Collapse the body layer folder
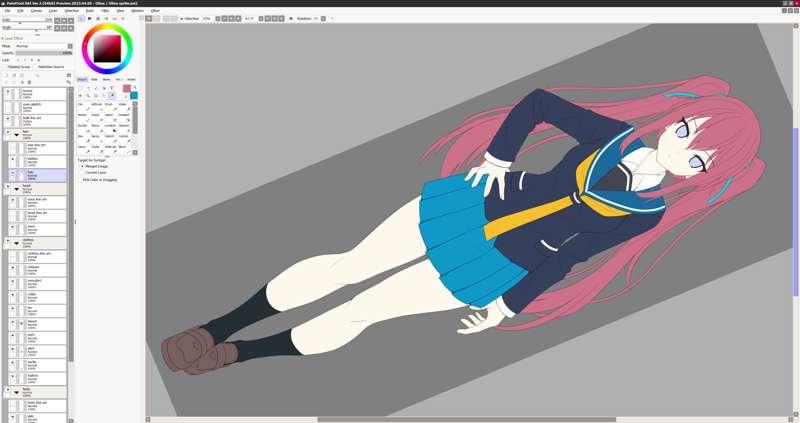 click(x=16, y=392)
